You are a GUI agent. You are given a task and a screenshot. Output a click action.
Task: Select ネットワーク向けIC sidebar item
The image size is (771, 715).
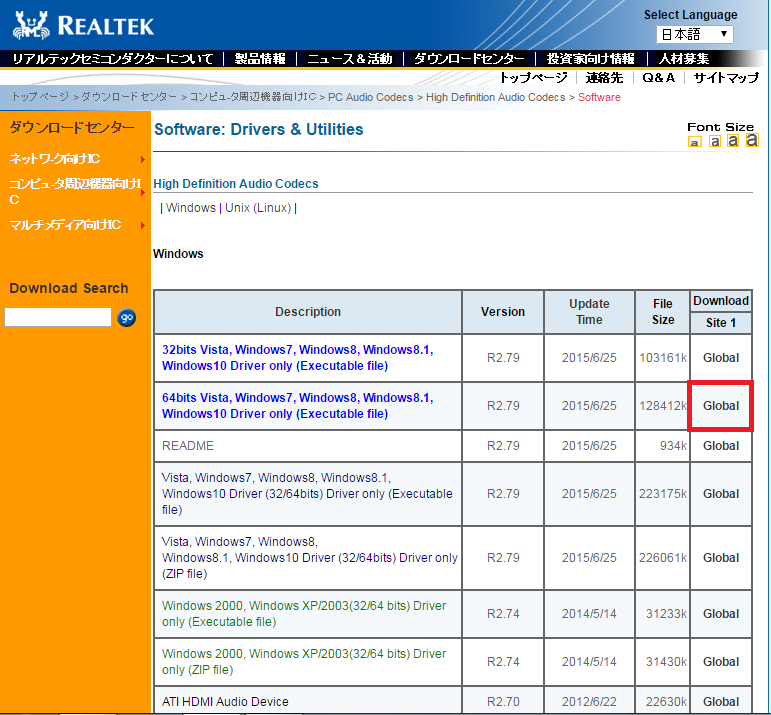tap(55, 159)
